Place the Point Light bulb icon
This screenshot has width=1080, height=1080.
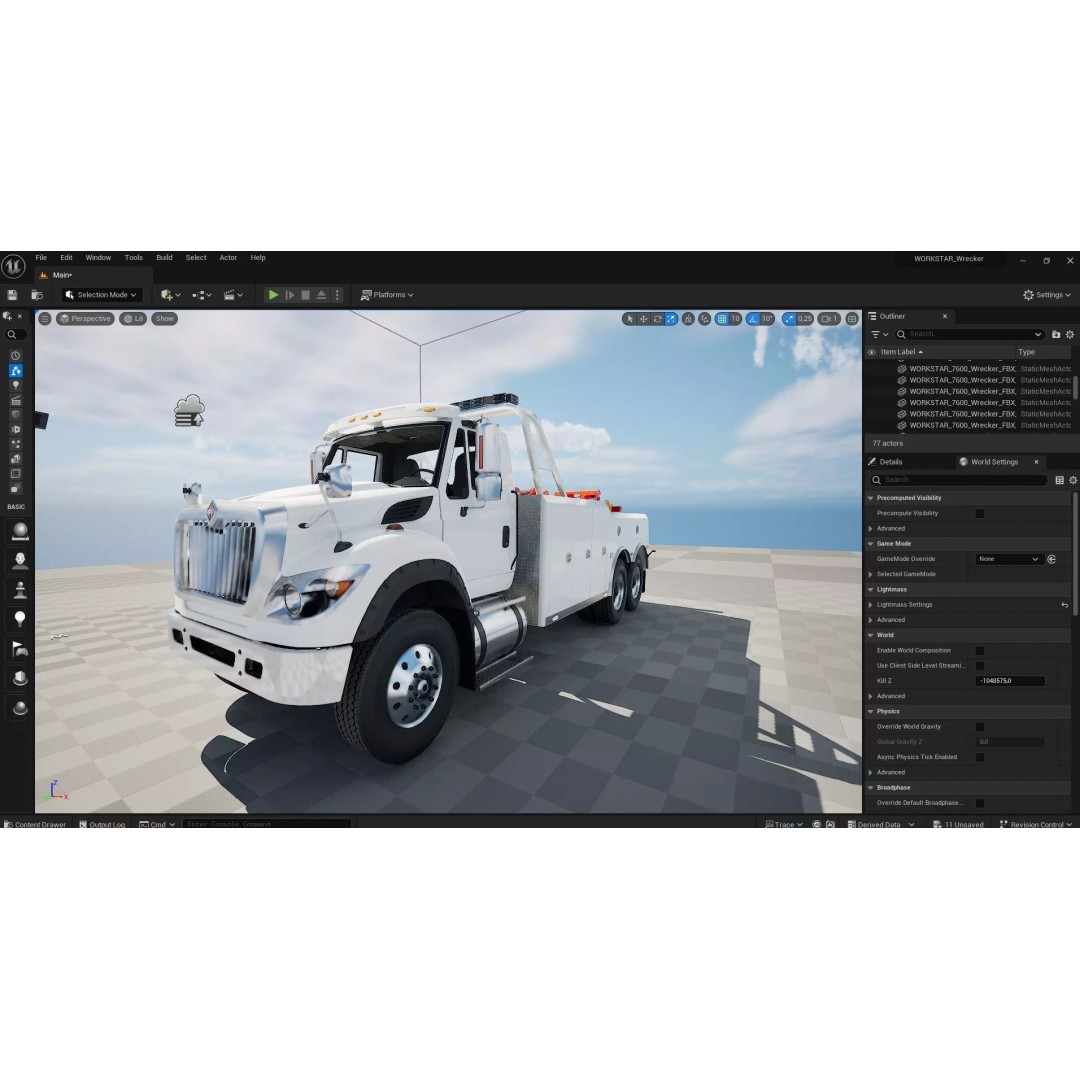pos(20,619)
